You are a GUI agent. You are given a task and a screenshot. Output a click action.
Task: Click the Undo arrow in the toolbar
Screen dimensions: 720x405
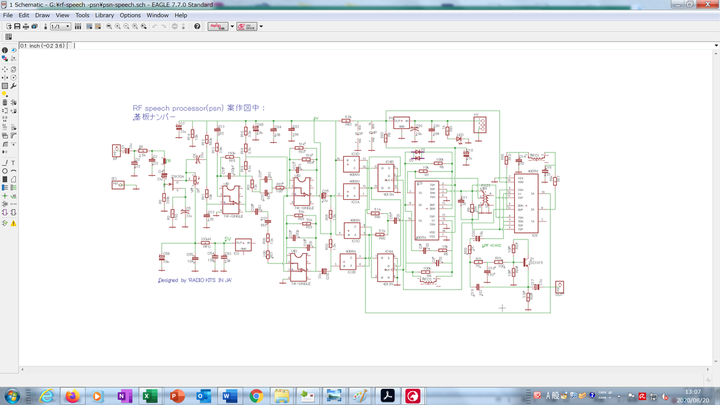pos(154,26)
